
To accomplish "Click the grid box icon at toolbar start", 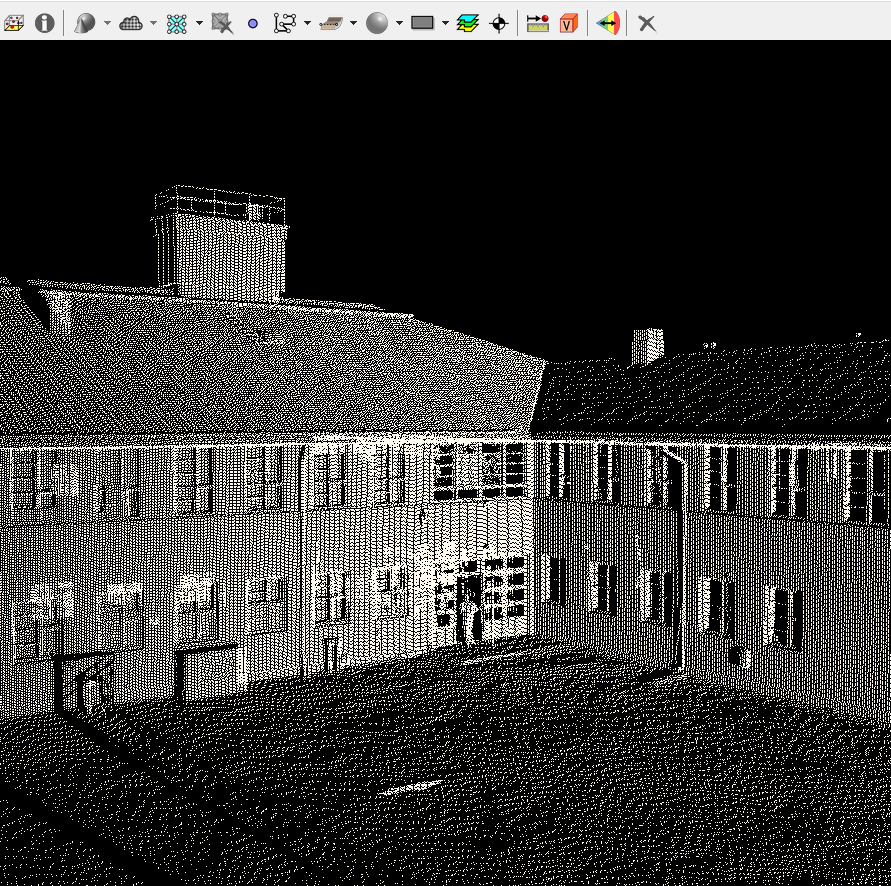I will click(14, 23).
